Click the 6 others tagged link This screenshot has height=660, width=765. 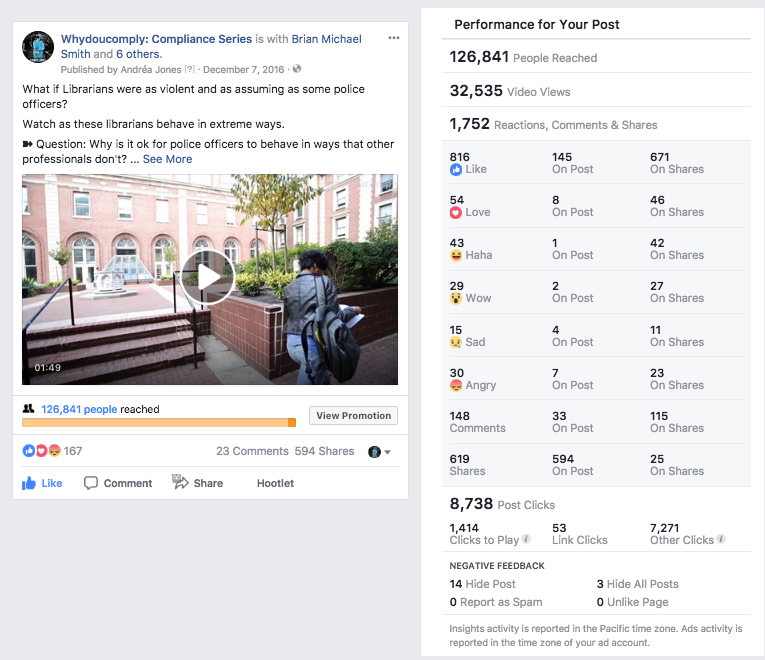[139, 54]
